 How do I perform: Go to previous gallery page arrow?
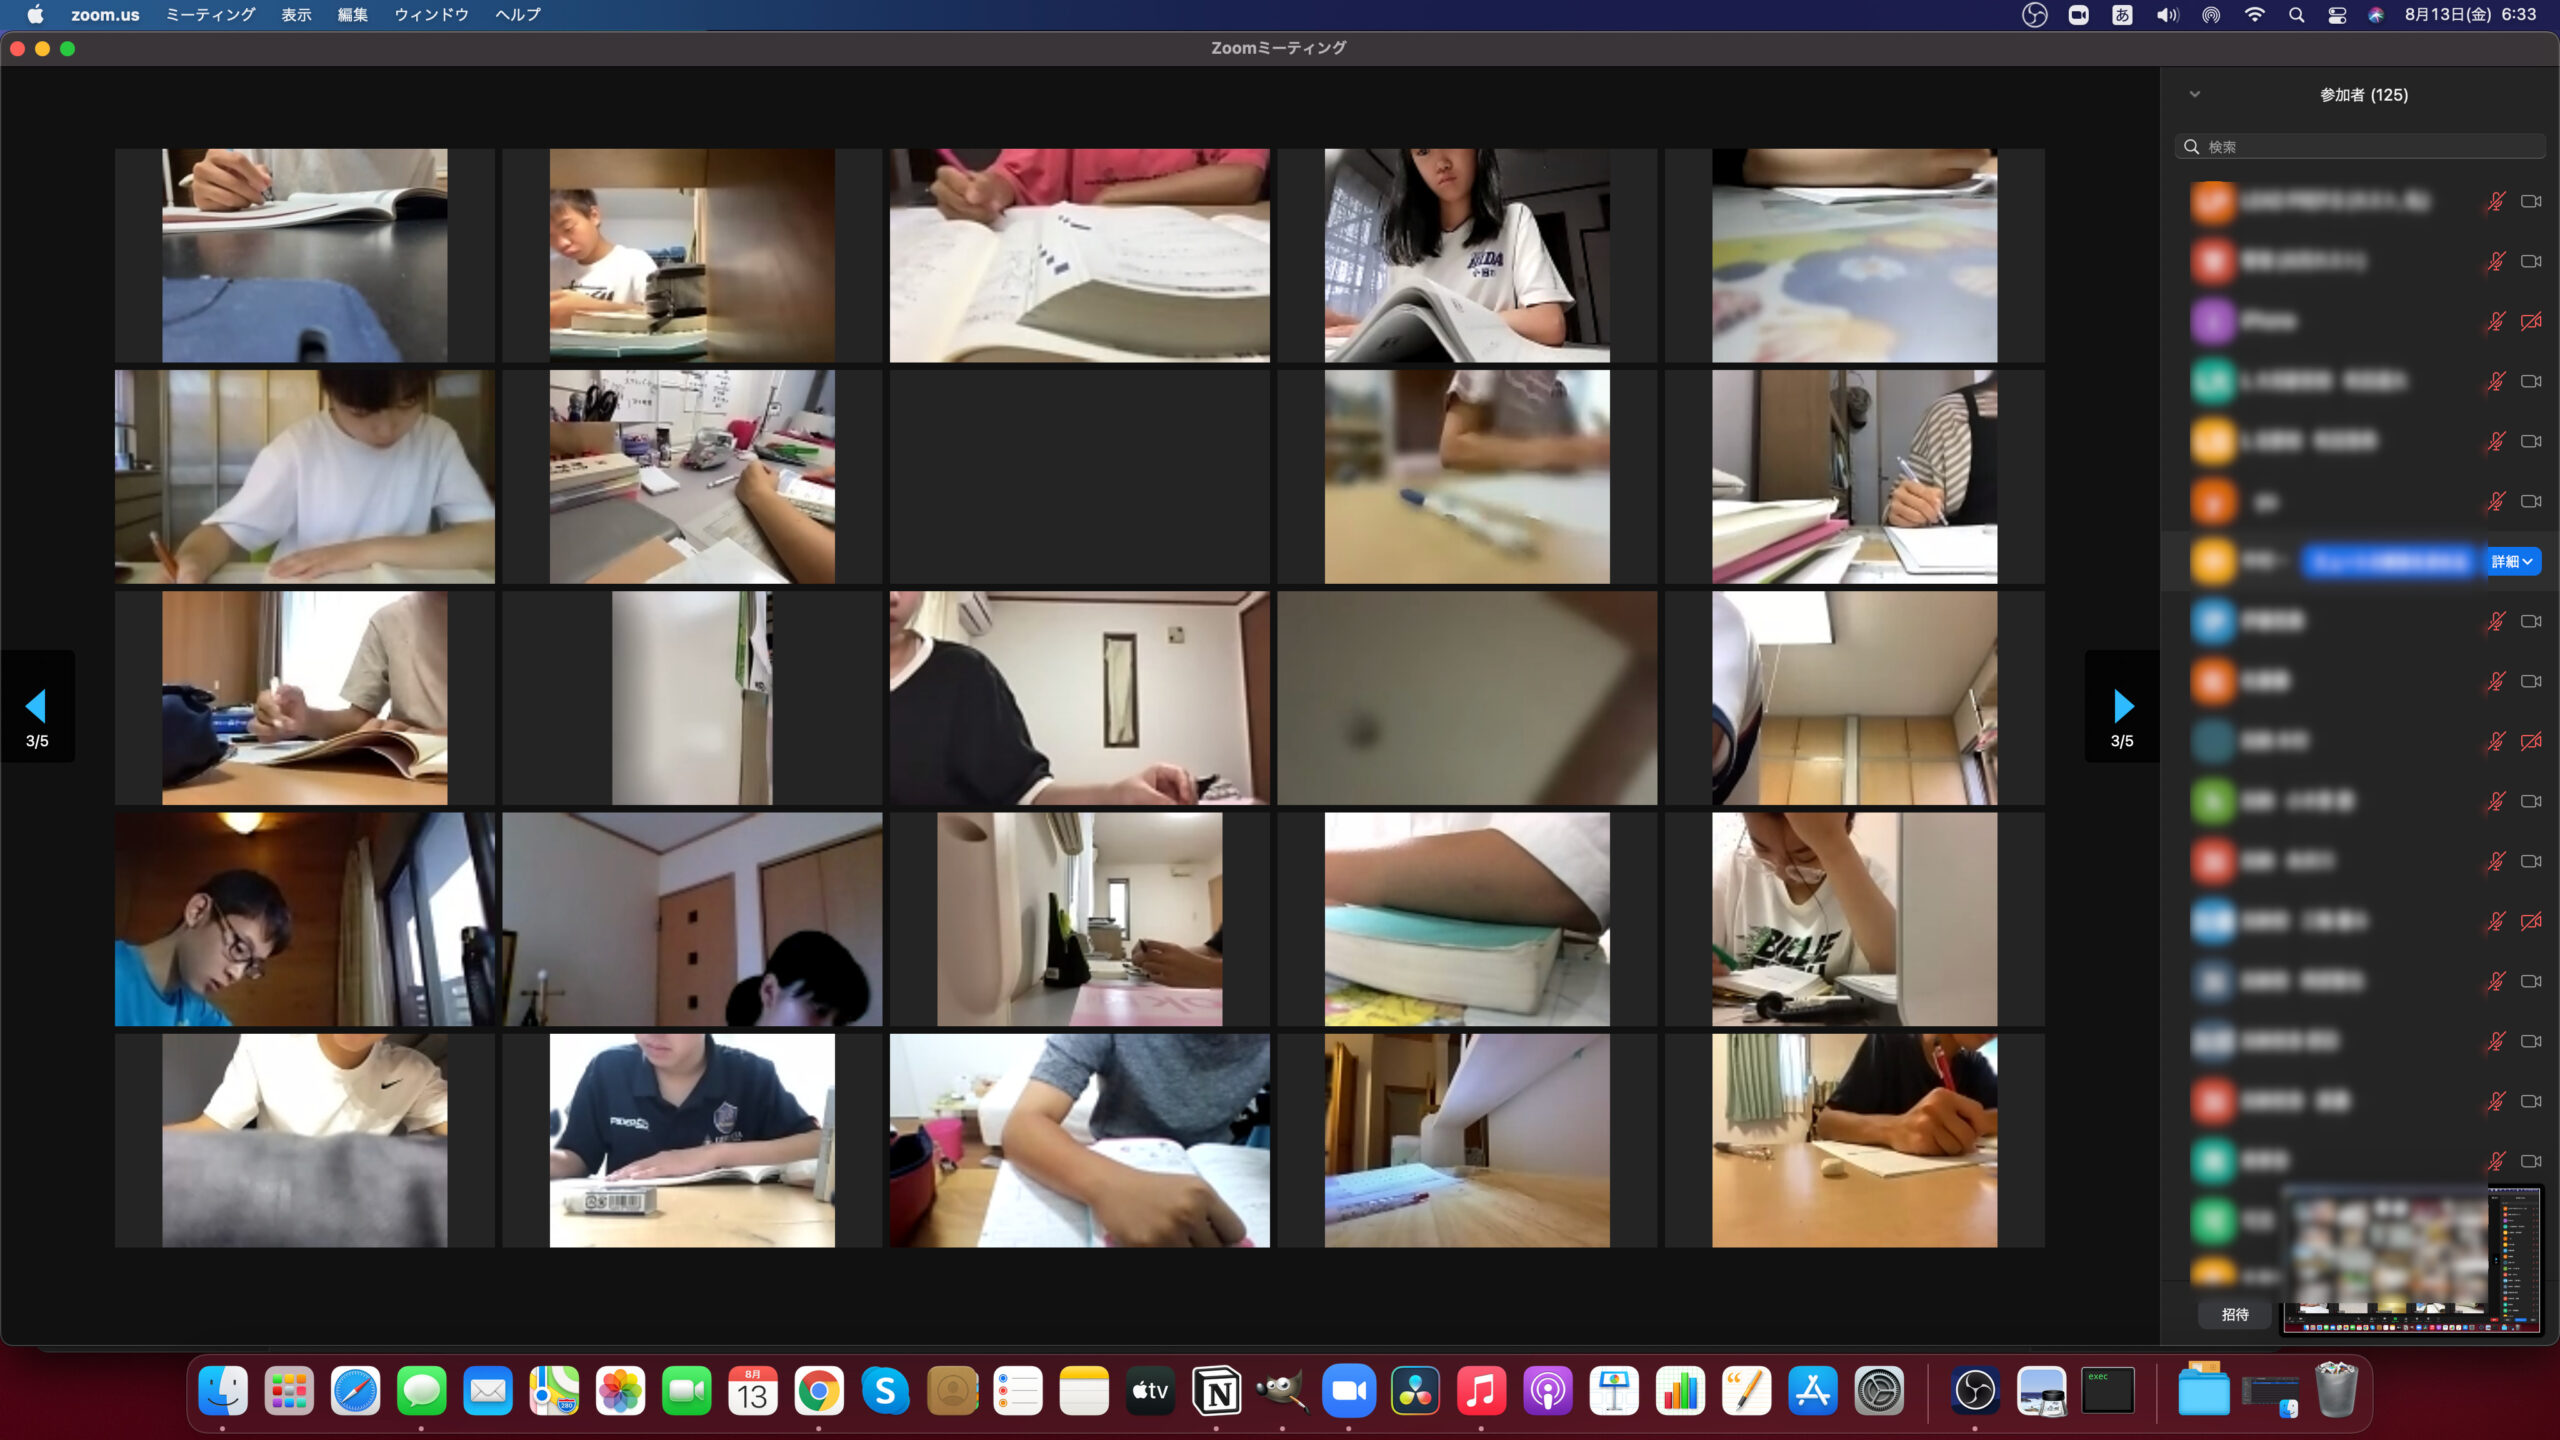[36, 706]
